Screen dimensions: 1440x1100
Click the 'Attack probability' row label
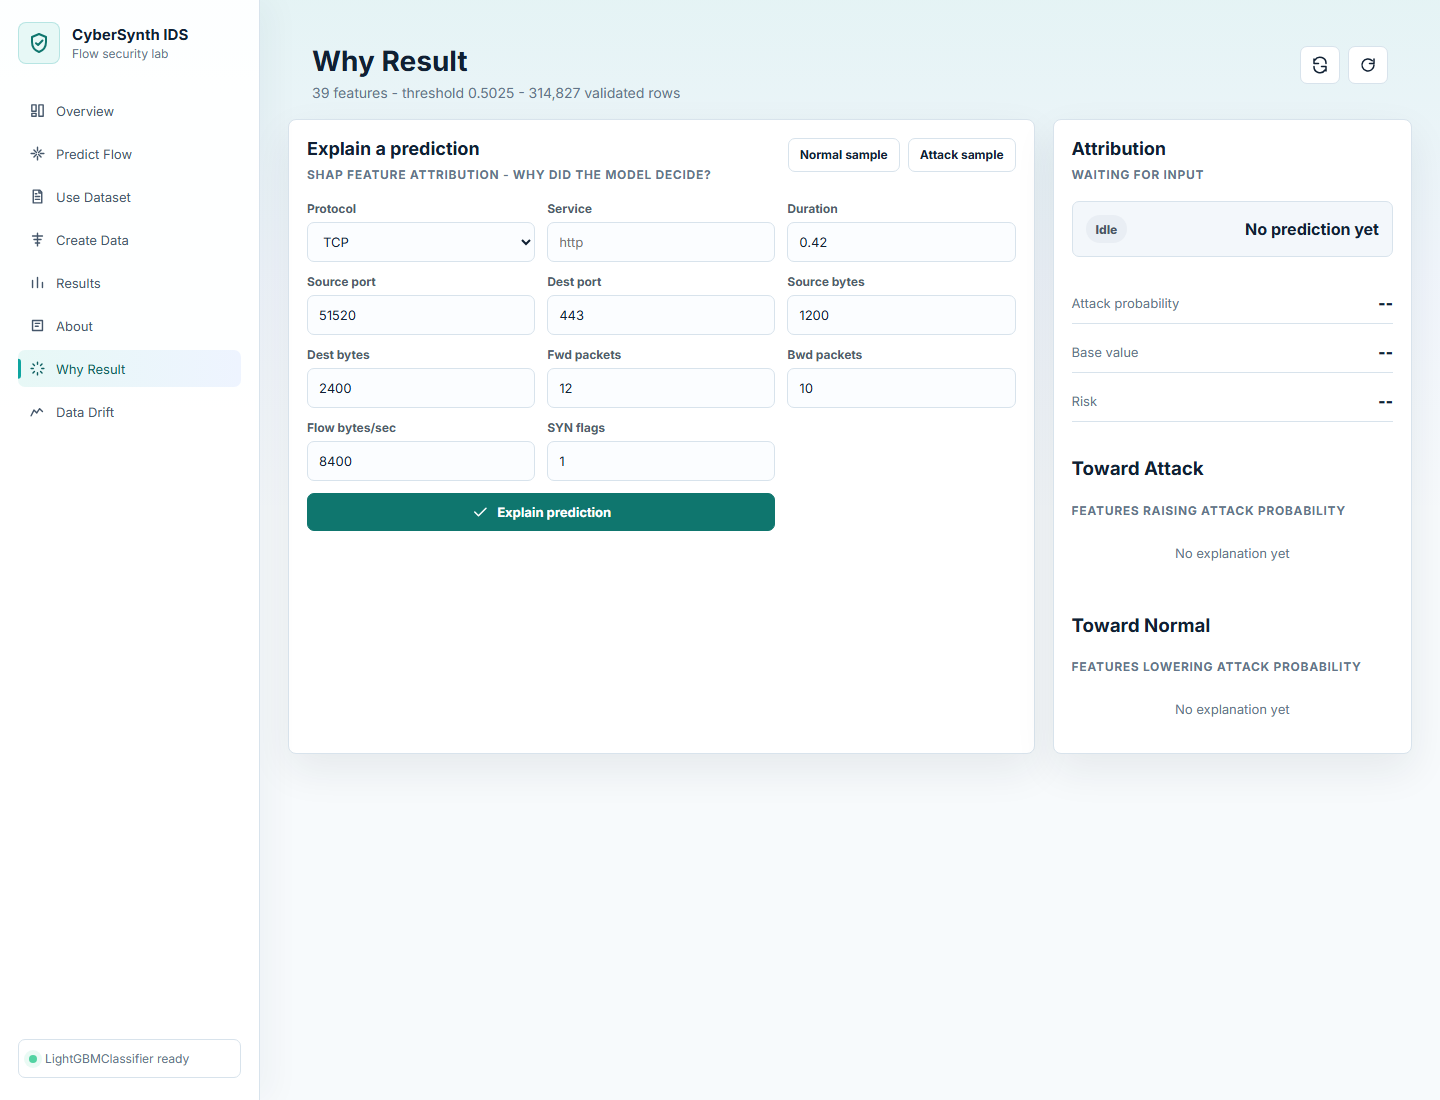[1125, 304]
